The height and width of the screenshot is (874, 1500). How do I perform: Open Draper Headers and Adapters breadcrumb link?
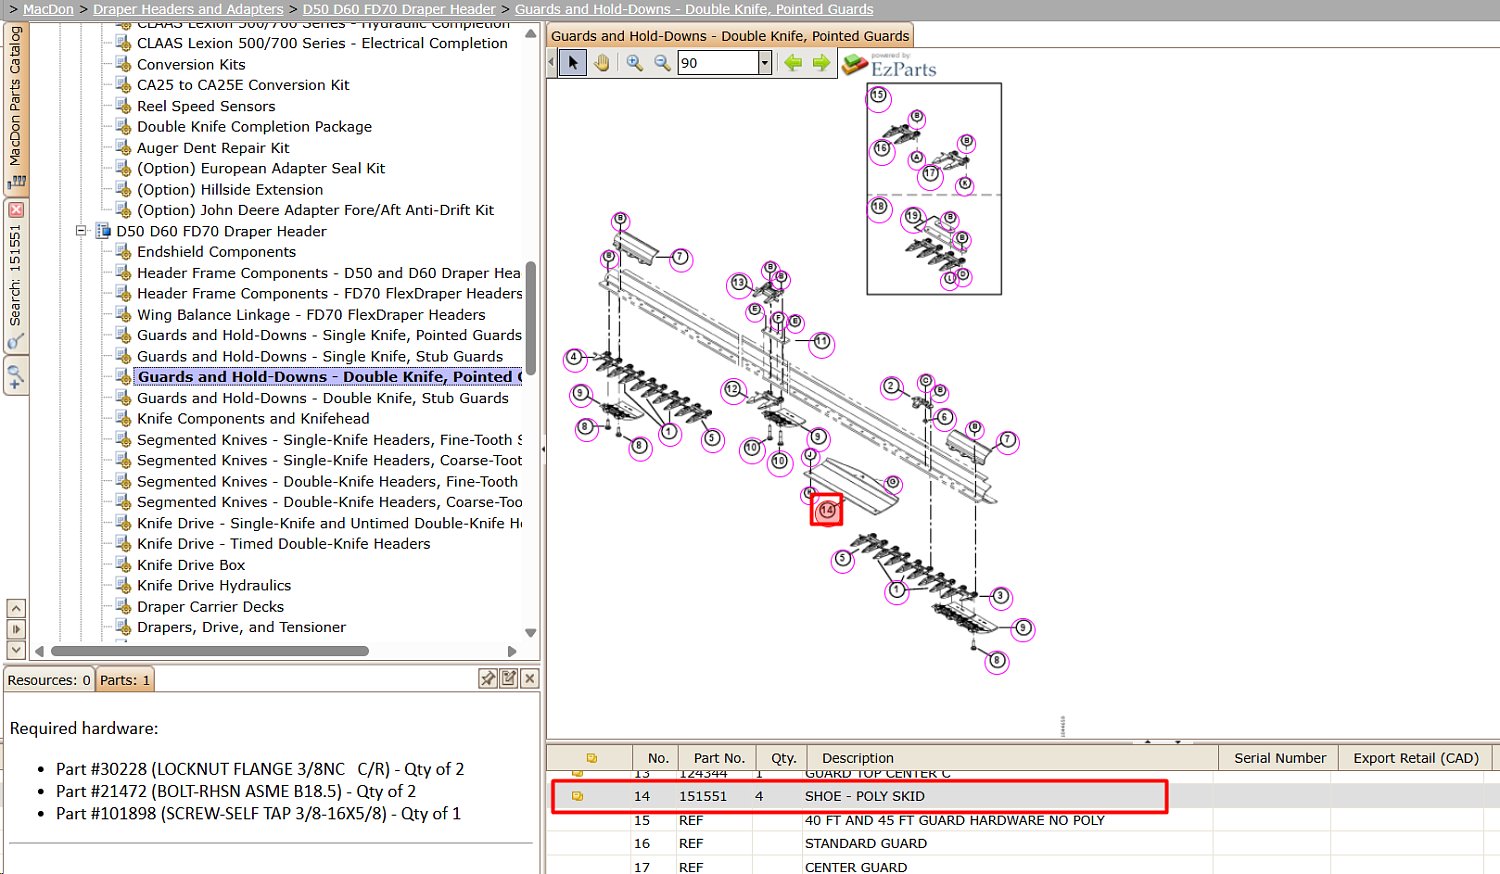point(188,9)
